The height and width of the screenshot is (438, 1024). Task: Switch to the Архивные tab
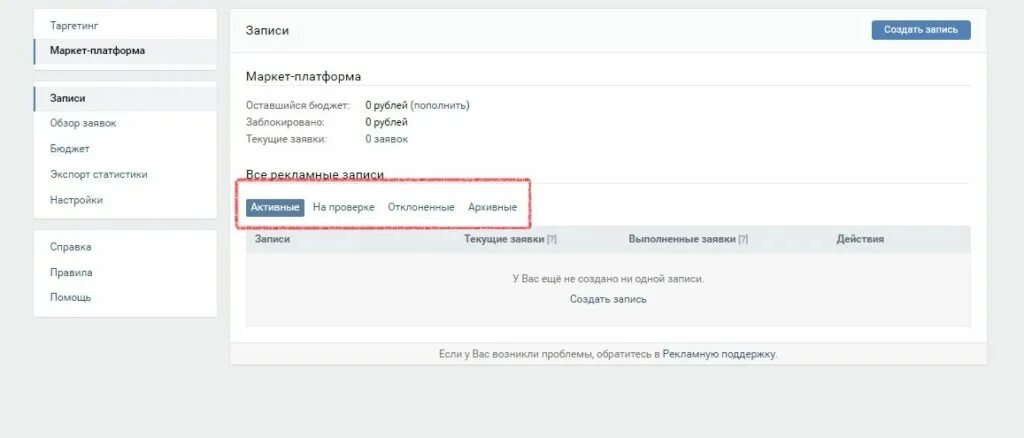[x=492, y=208]
